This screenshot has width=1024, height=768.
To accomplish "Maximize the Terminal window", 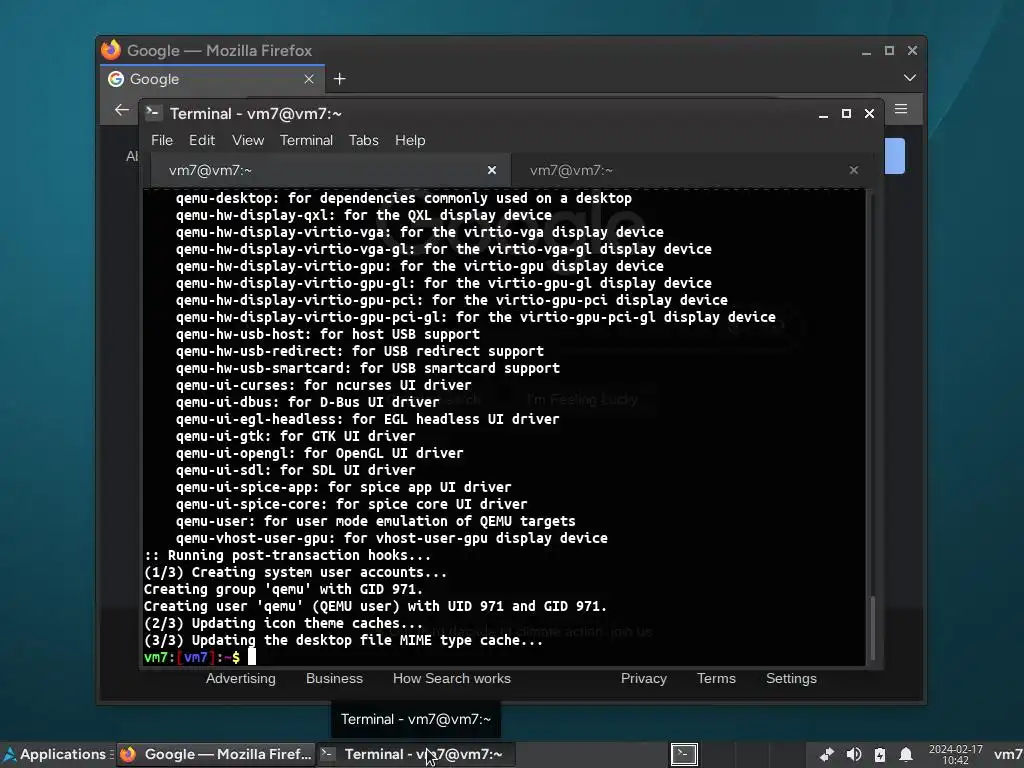I will click(846, 114).
